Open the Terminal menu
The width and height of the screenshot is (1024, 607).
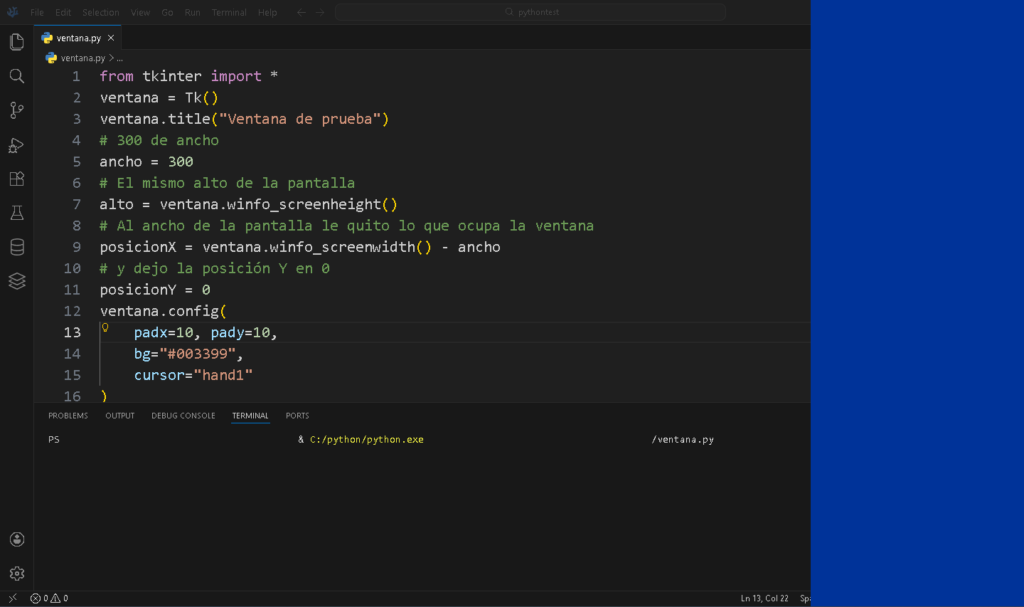[229, 12]
